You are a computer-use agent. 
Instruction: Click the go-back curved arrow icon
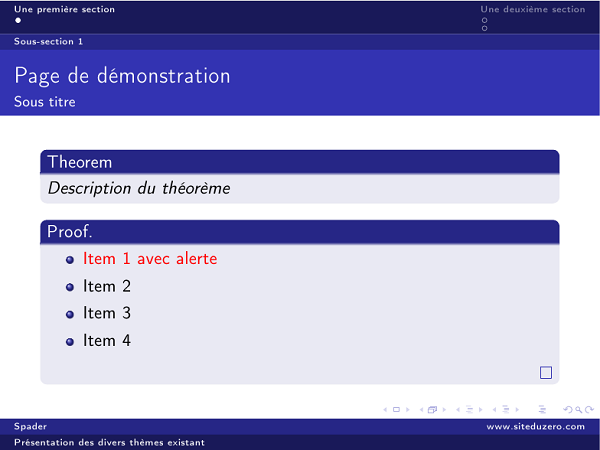point(568,409)
